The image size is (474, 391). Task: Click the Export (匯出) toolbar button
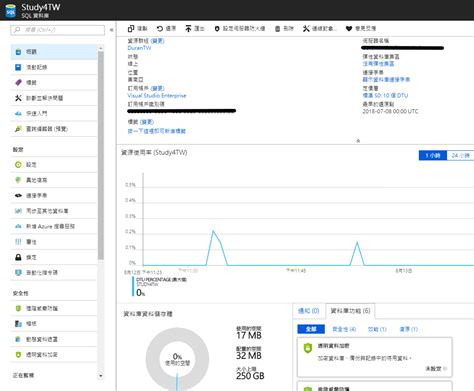(x=195, y=29)
